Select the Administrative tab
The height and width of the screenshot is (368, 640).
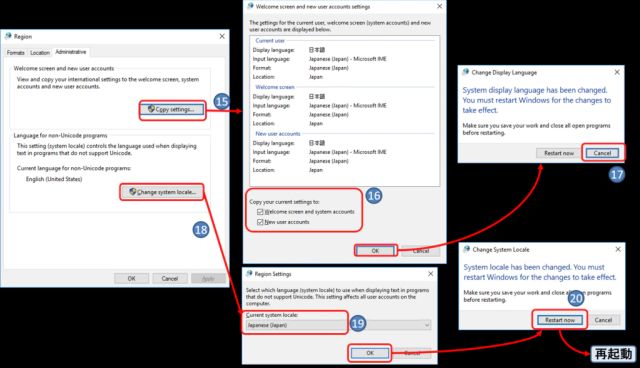point(71,52)
